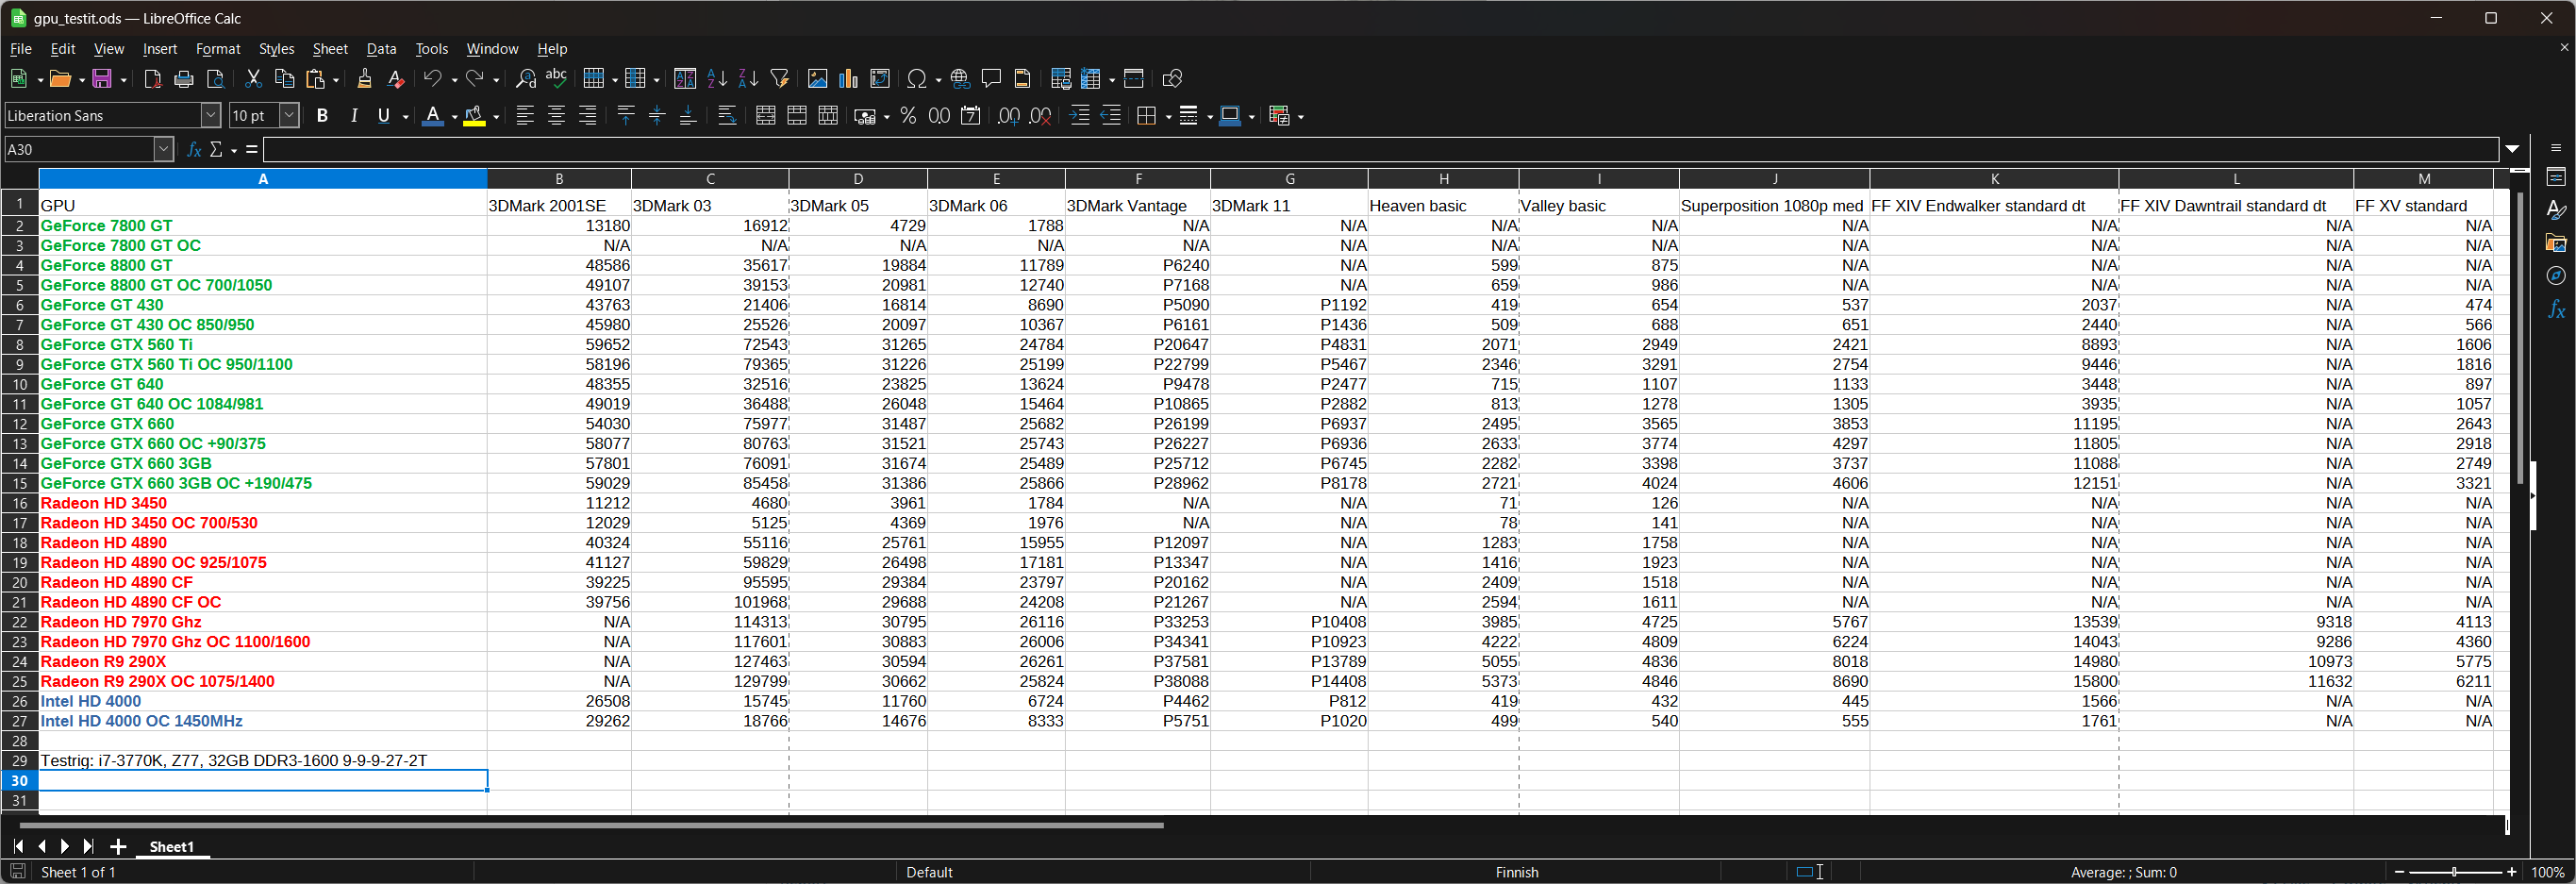Open Find and Replace

click(x=525, y=79)
